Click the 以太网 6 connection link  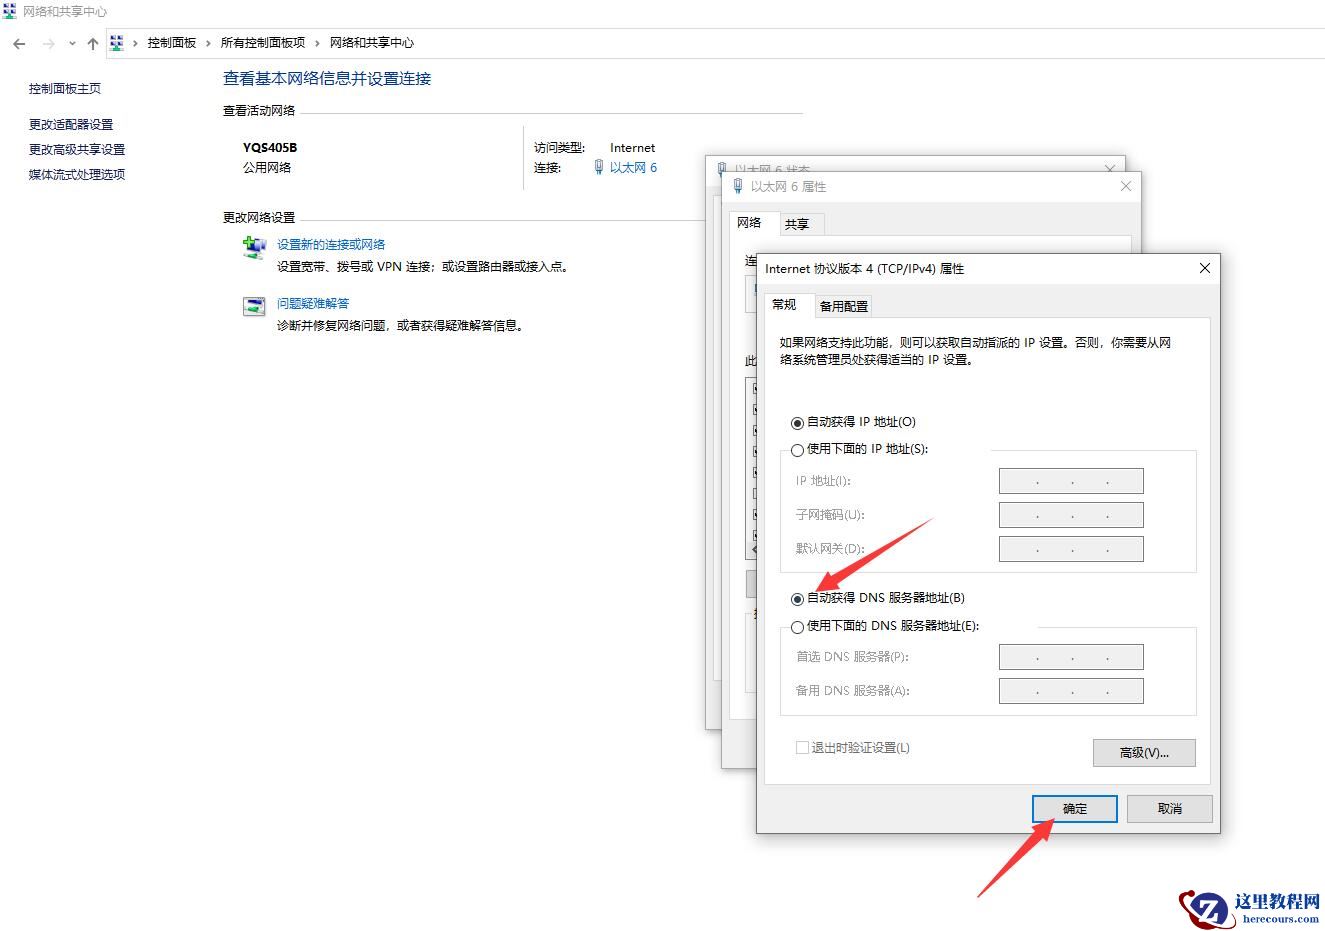click(x=634, y=167)
